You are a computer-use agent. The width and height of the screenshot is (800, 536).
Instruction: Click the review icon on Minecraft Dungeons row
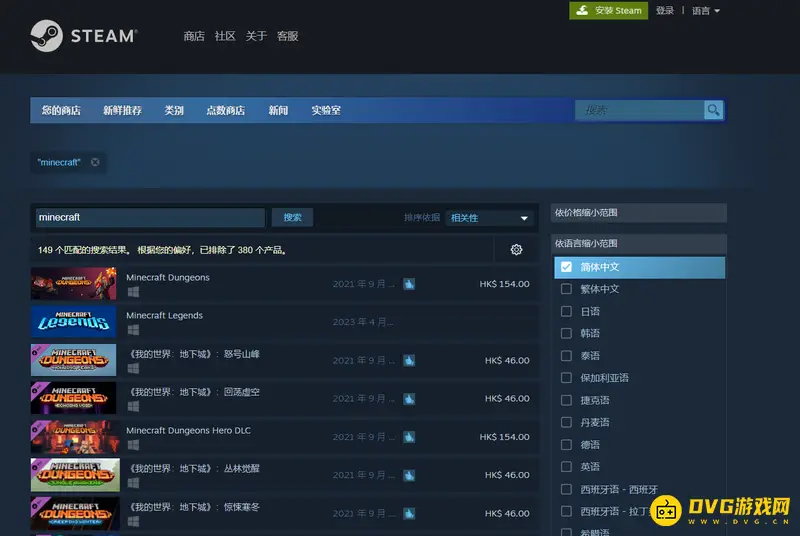[409, 284]
